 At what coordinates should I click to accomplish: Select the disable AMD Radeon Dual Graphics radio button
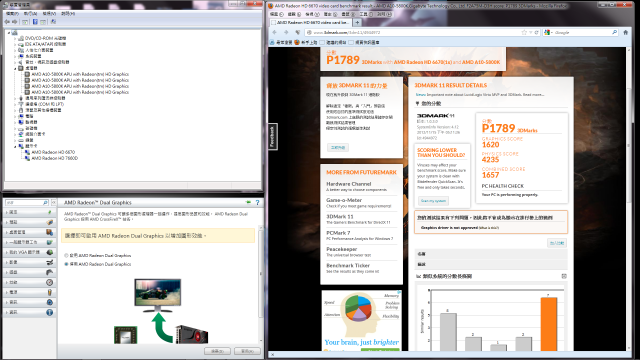[66, 264]
